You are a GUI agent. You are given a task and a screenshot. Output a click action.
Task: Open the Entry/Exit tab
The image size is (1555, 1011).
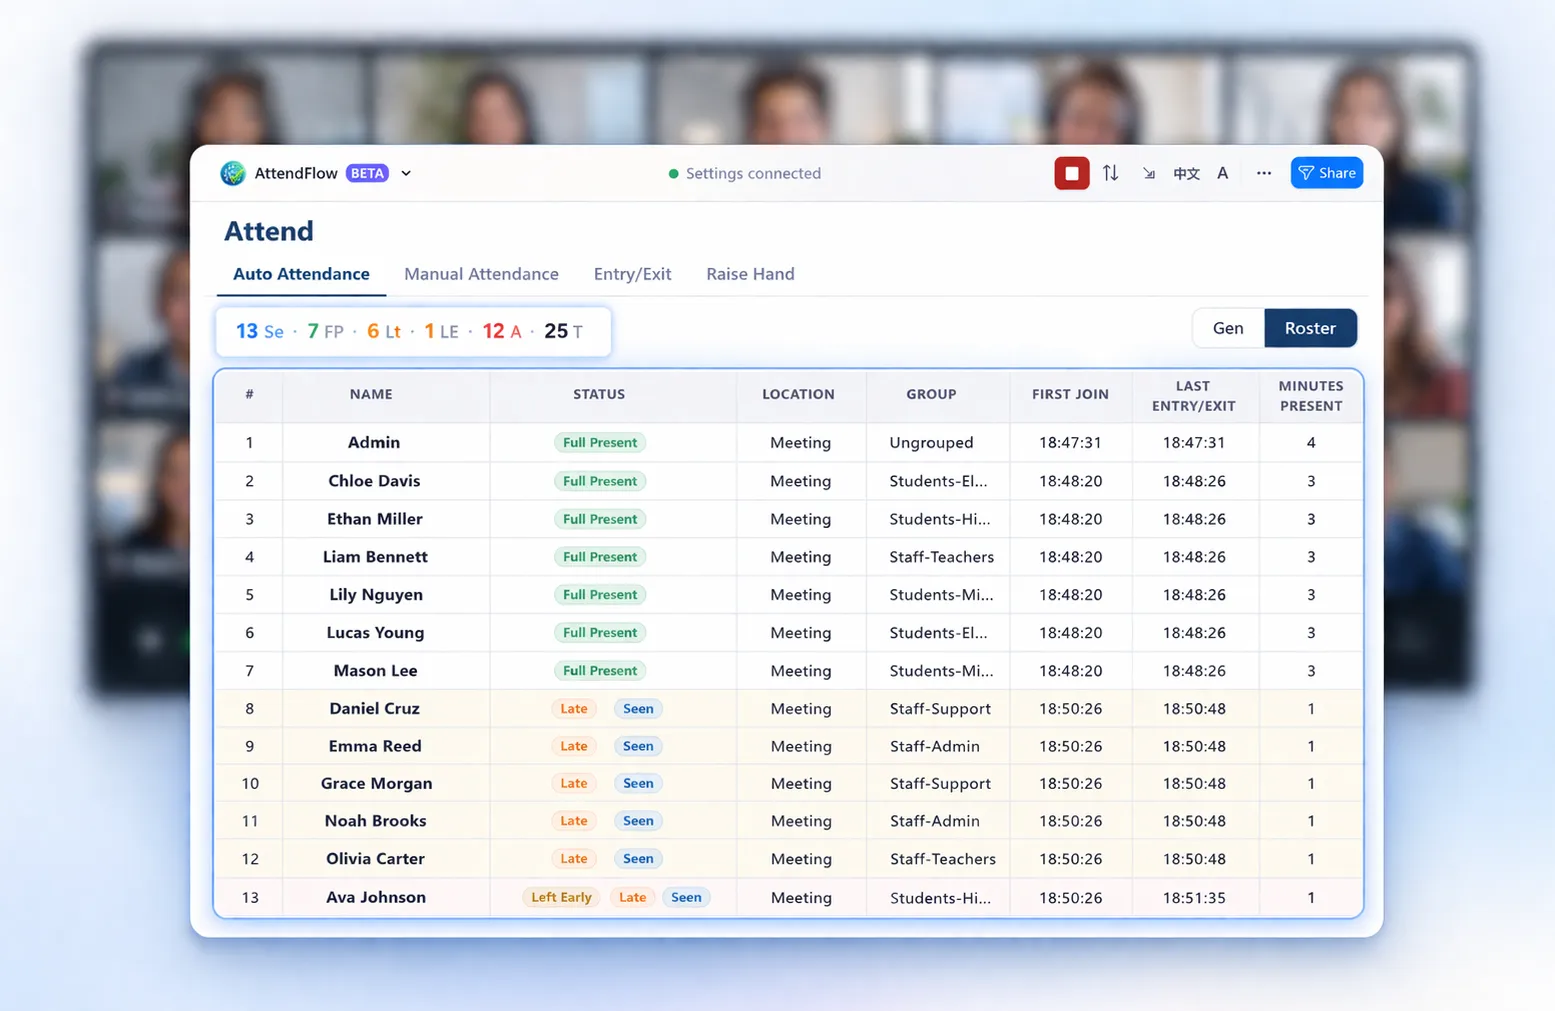coord(632,273)
